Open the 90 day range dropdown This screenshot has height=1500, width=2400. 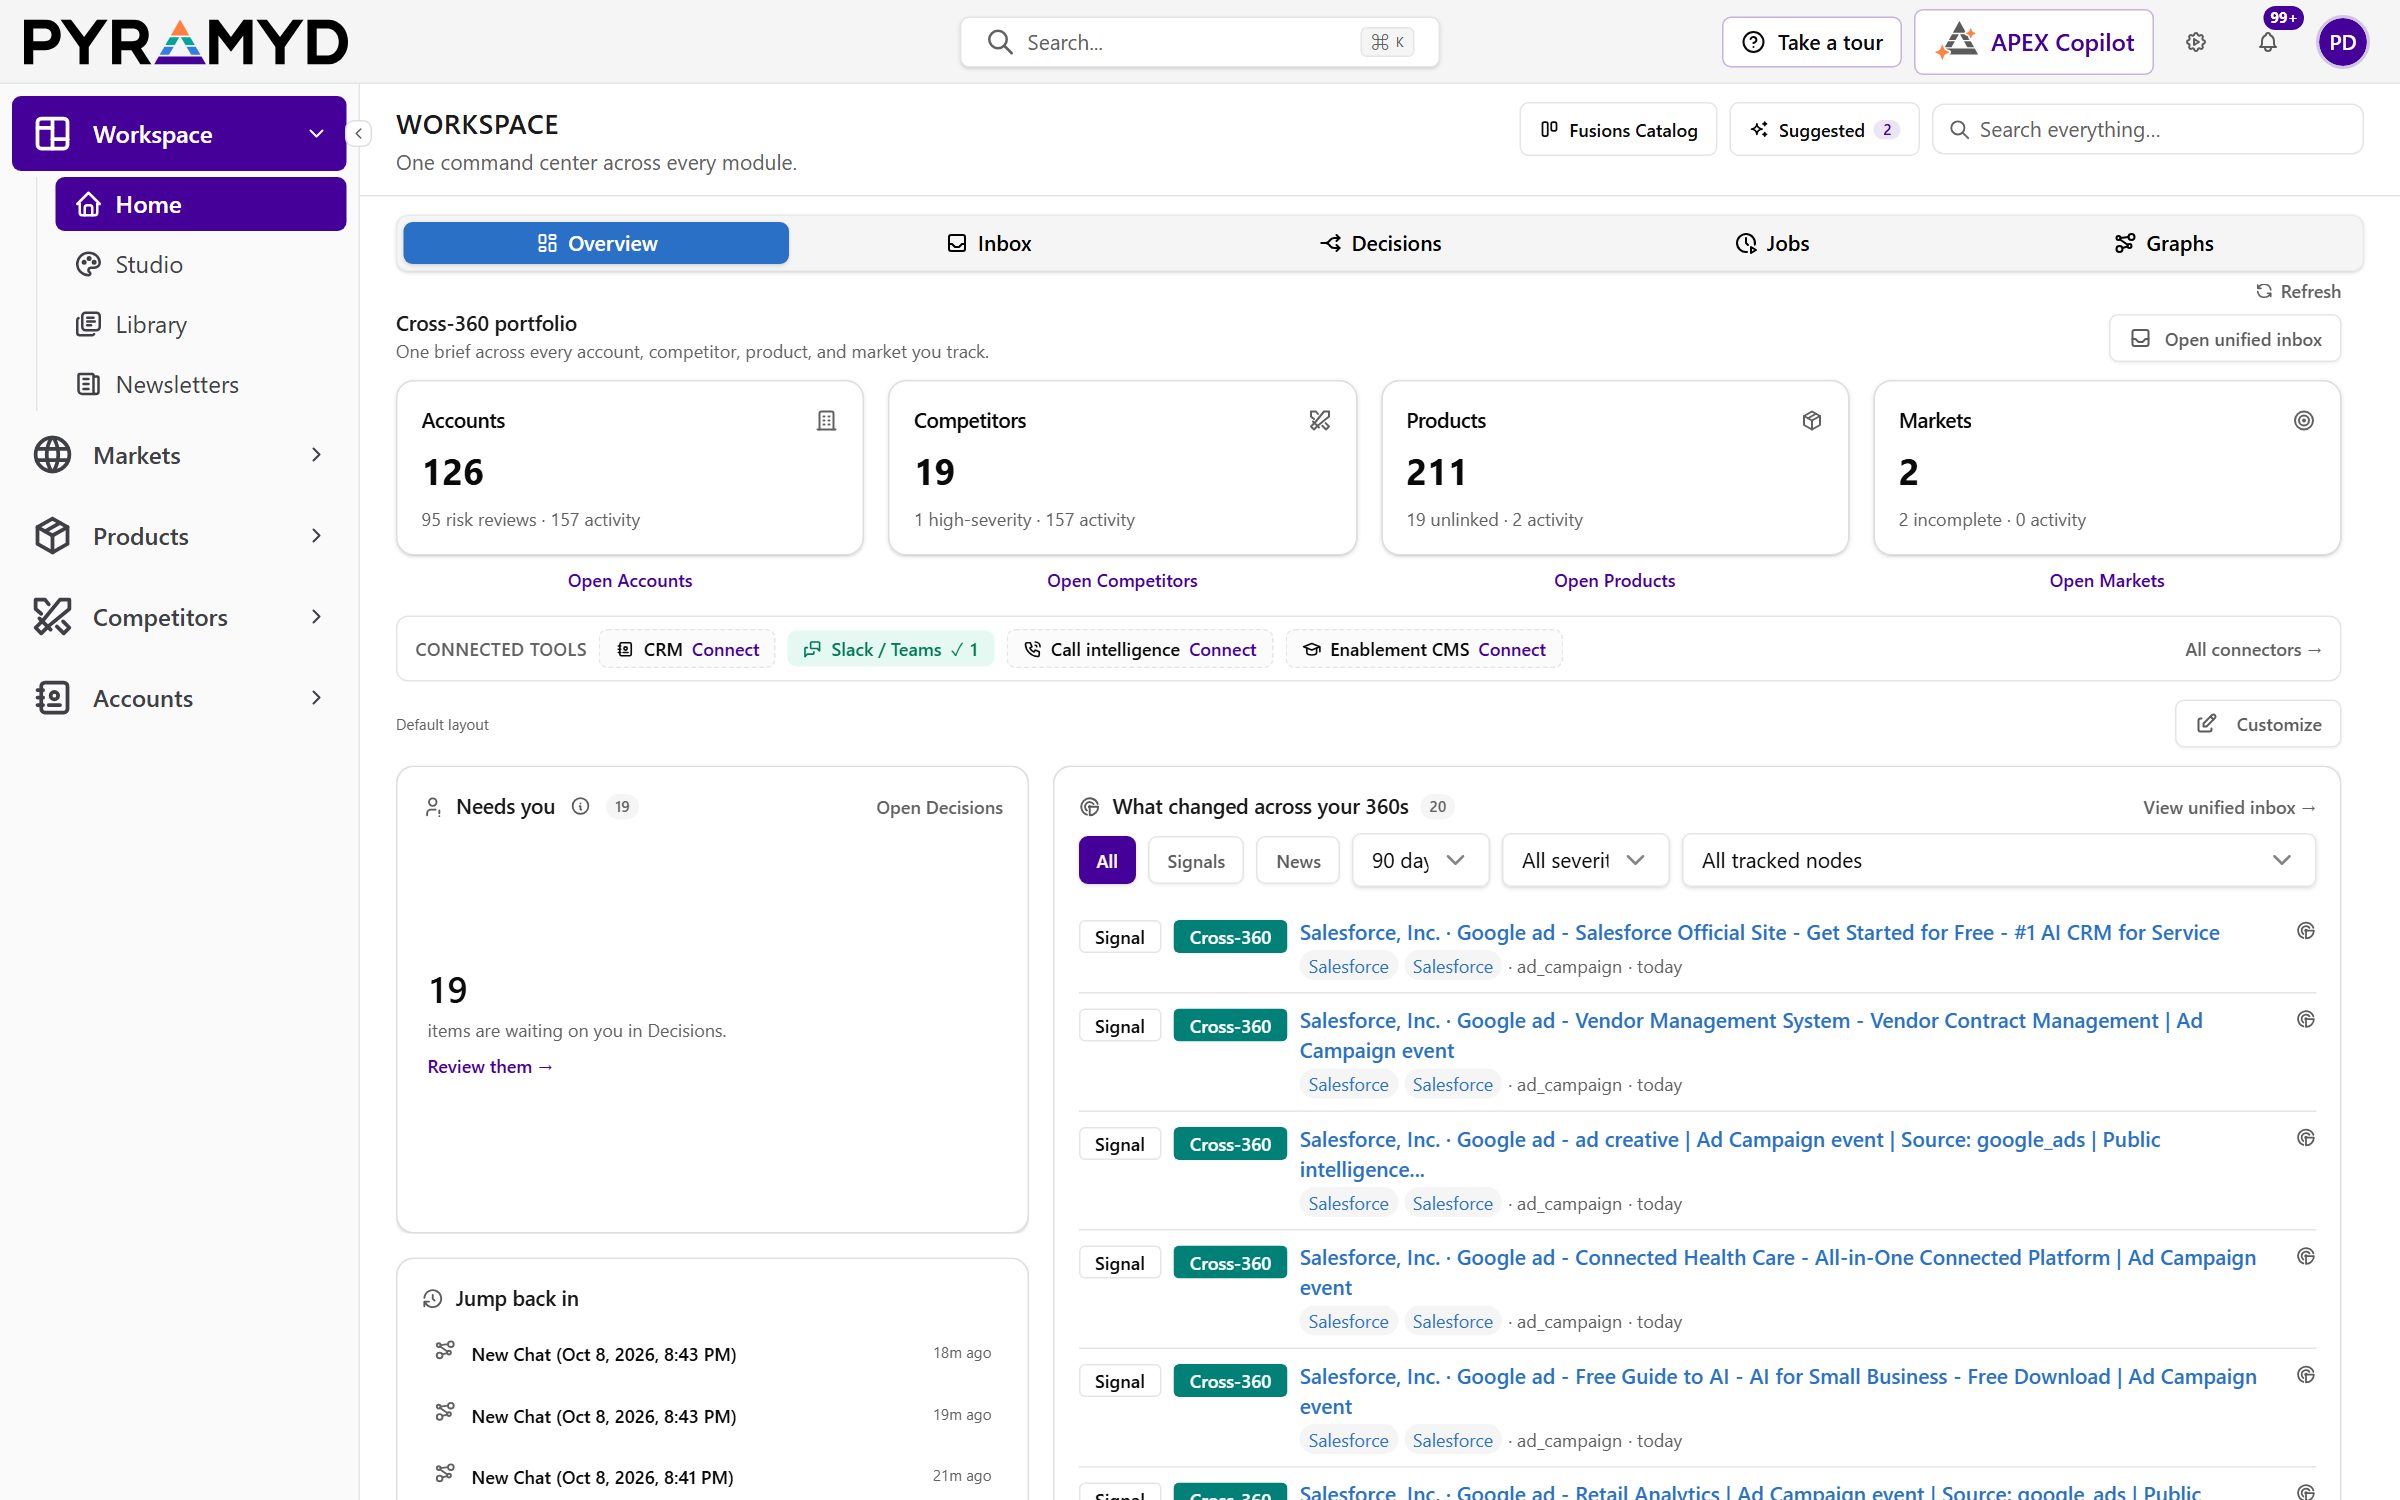tap(1420, 861)
